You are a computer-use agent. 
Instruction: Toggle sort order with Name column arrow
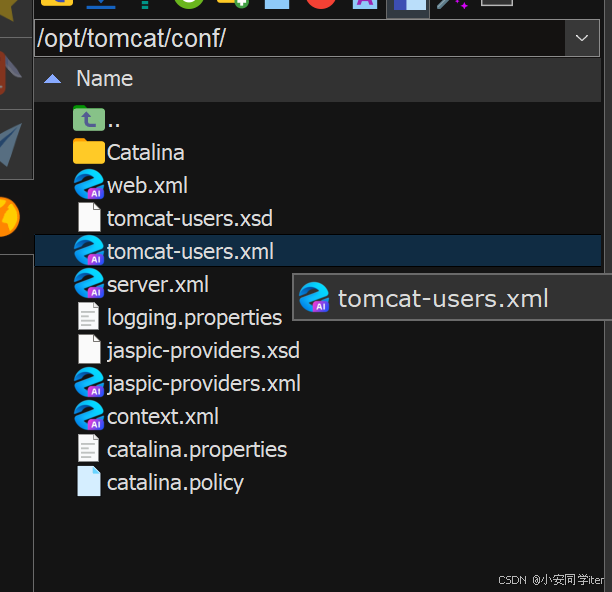pos(53,79)
